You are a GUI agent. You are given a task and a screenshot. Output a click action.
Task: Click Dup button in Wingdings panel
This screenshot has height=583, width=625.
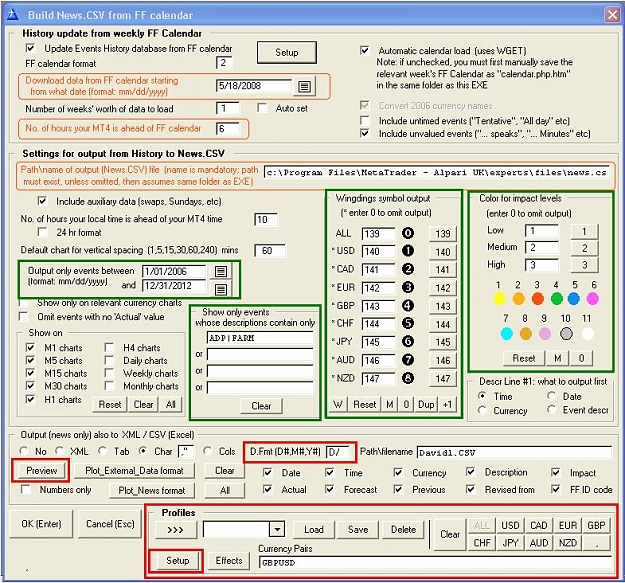[426, 404]
